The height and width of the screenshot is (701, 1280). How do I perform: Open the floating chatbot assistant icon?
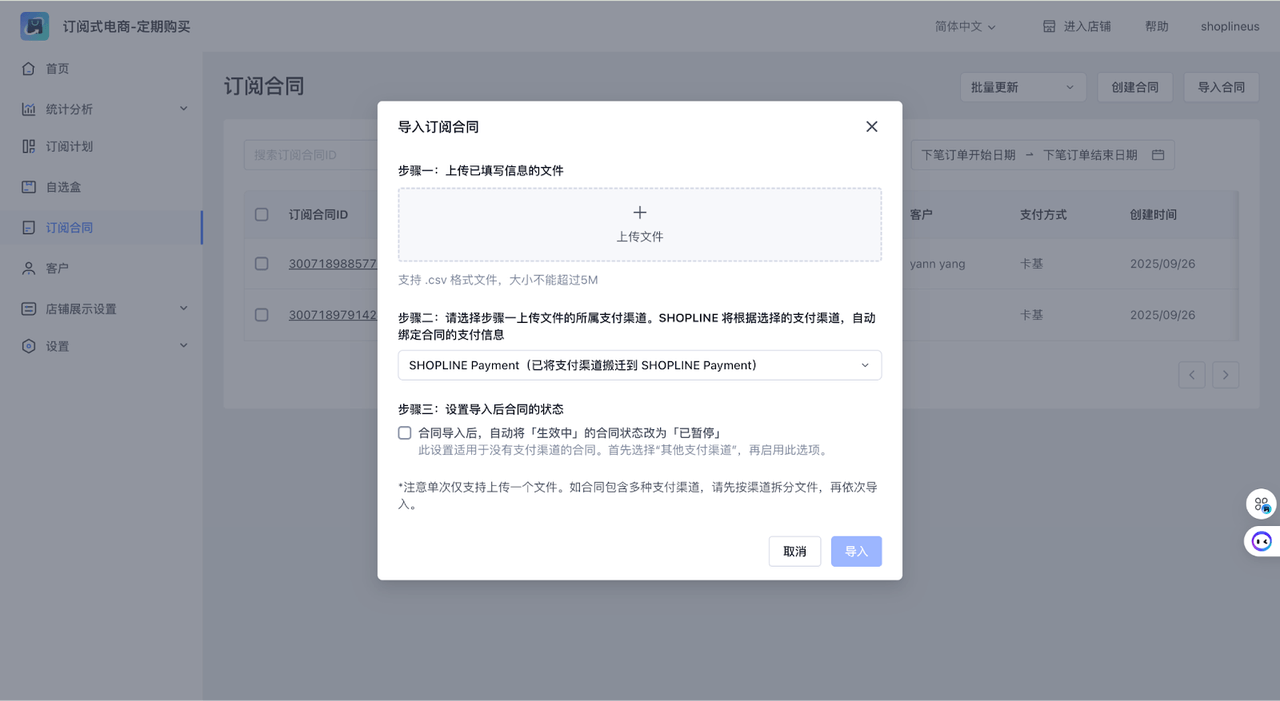1261,541
